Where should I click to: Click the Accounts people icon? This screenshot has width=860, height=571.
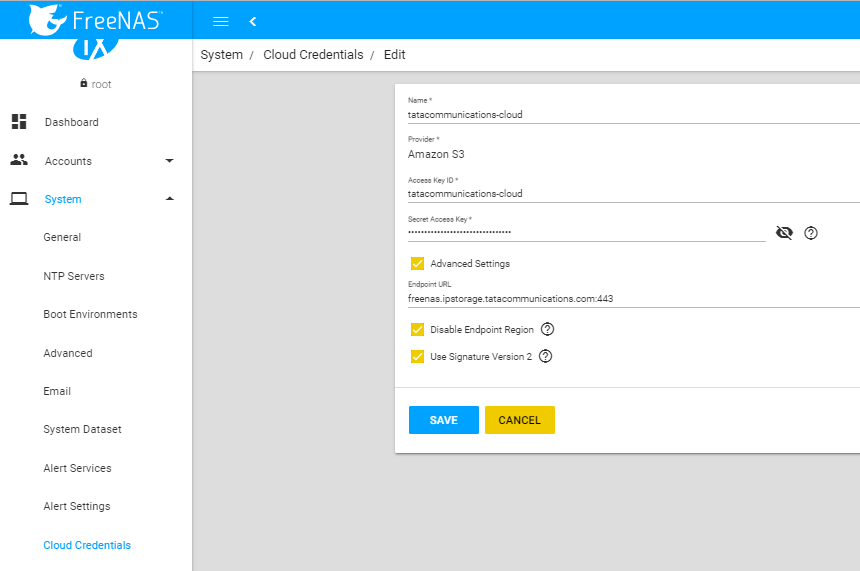[x=19, y=160]
